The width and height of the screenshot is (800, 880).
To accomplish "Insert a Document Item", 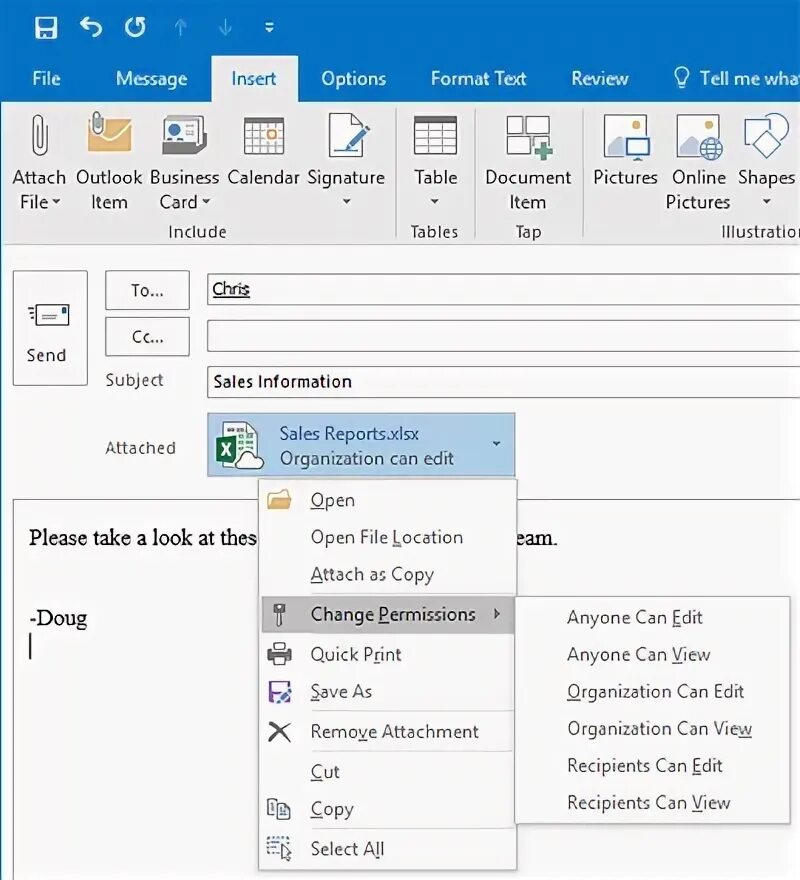I will click(528, 163).
